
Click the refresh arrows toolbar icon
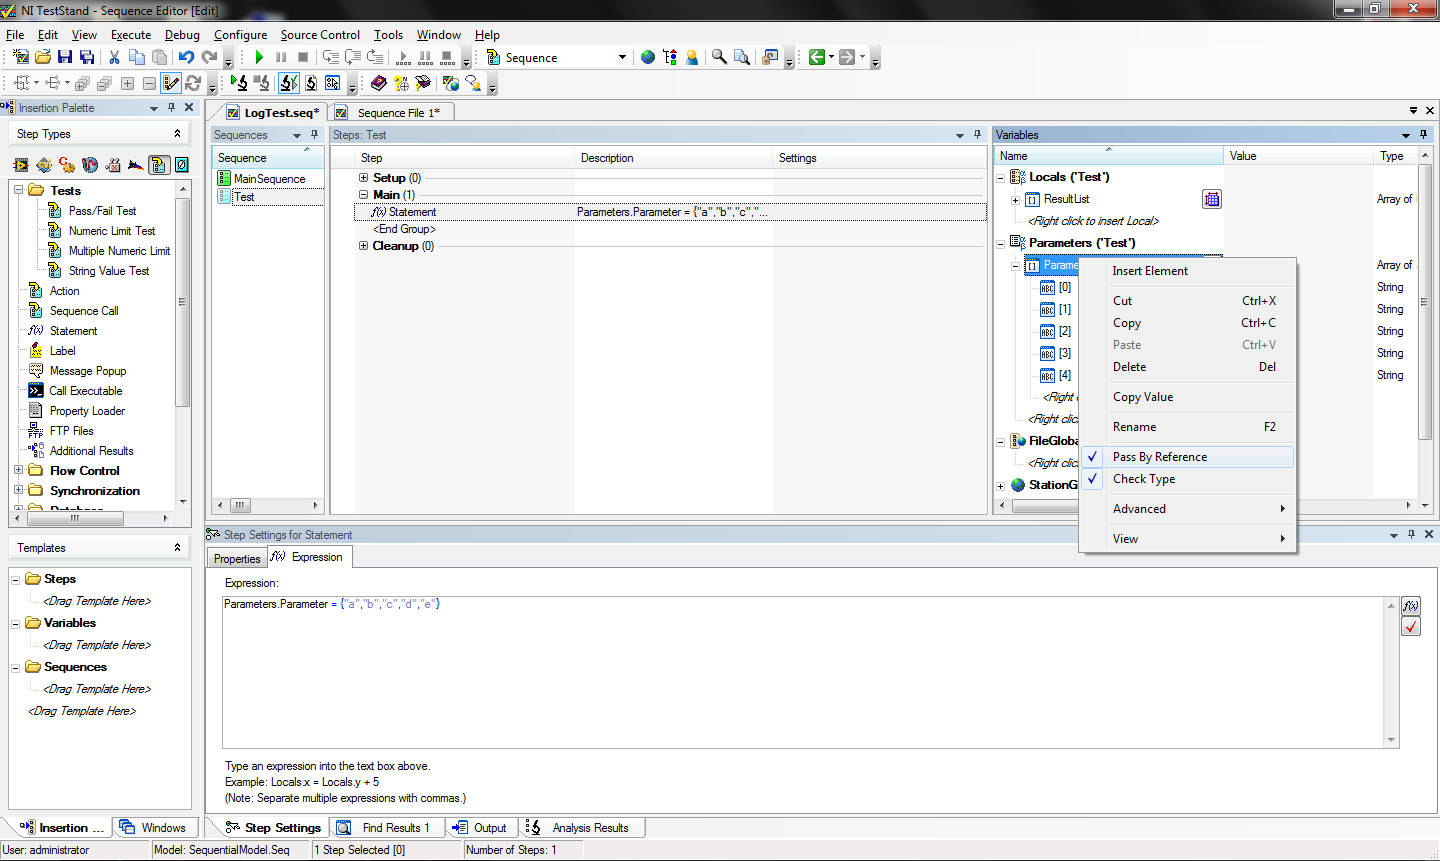tap(194, 83)
